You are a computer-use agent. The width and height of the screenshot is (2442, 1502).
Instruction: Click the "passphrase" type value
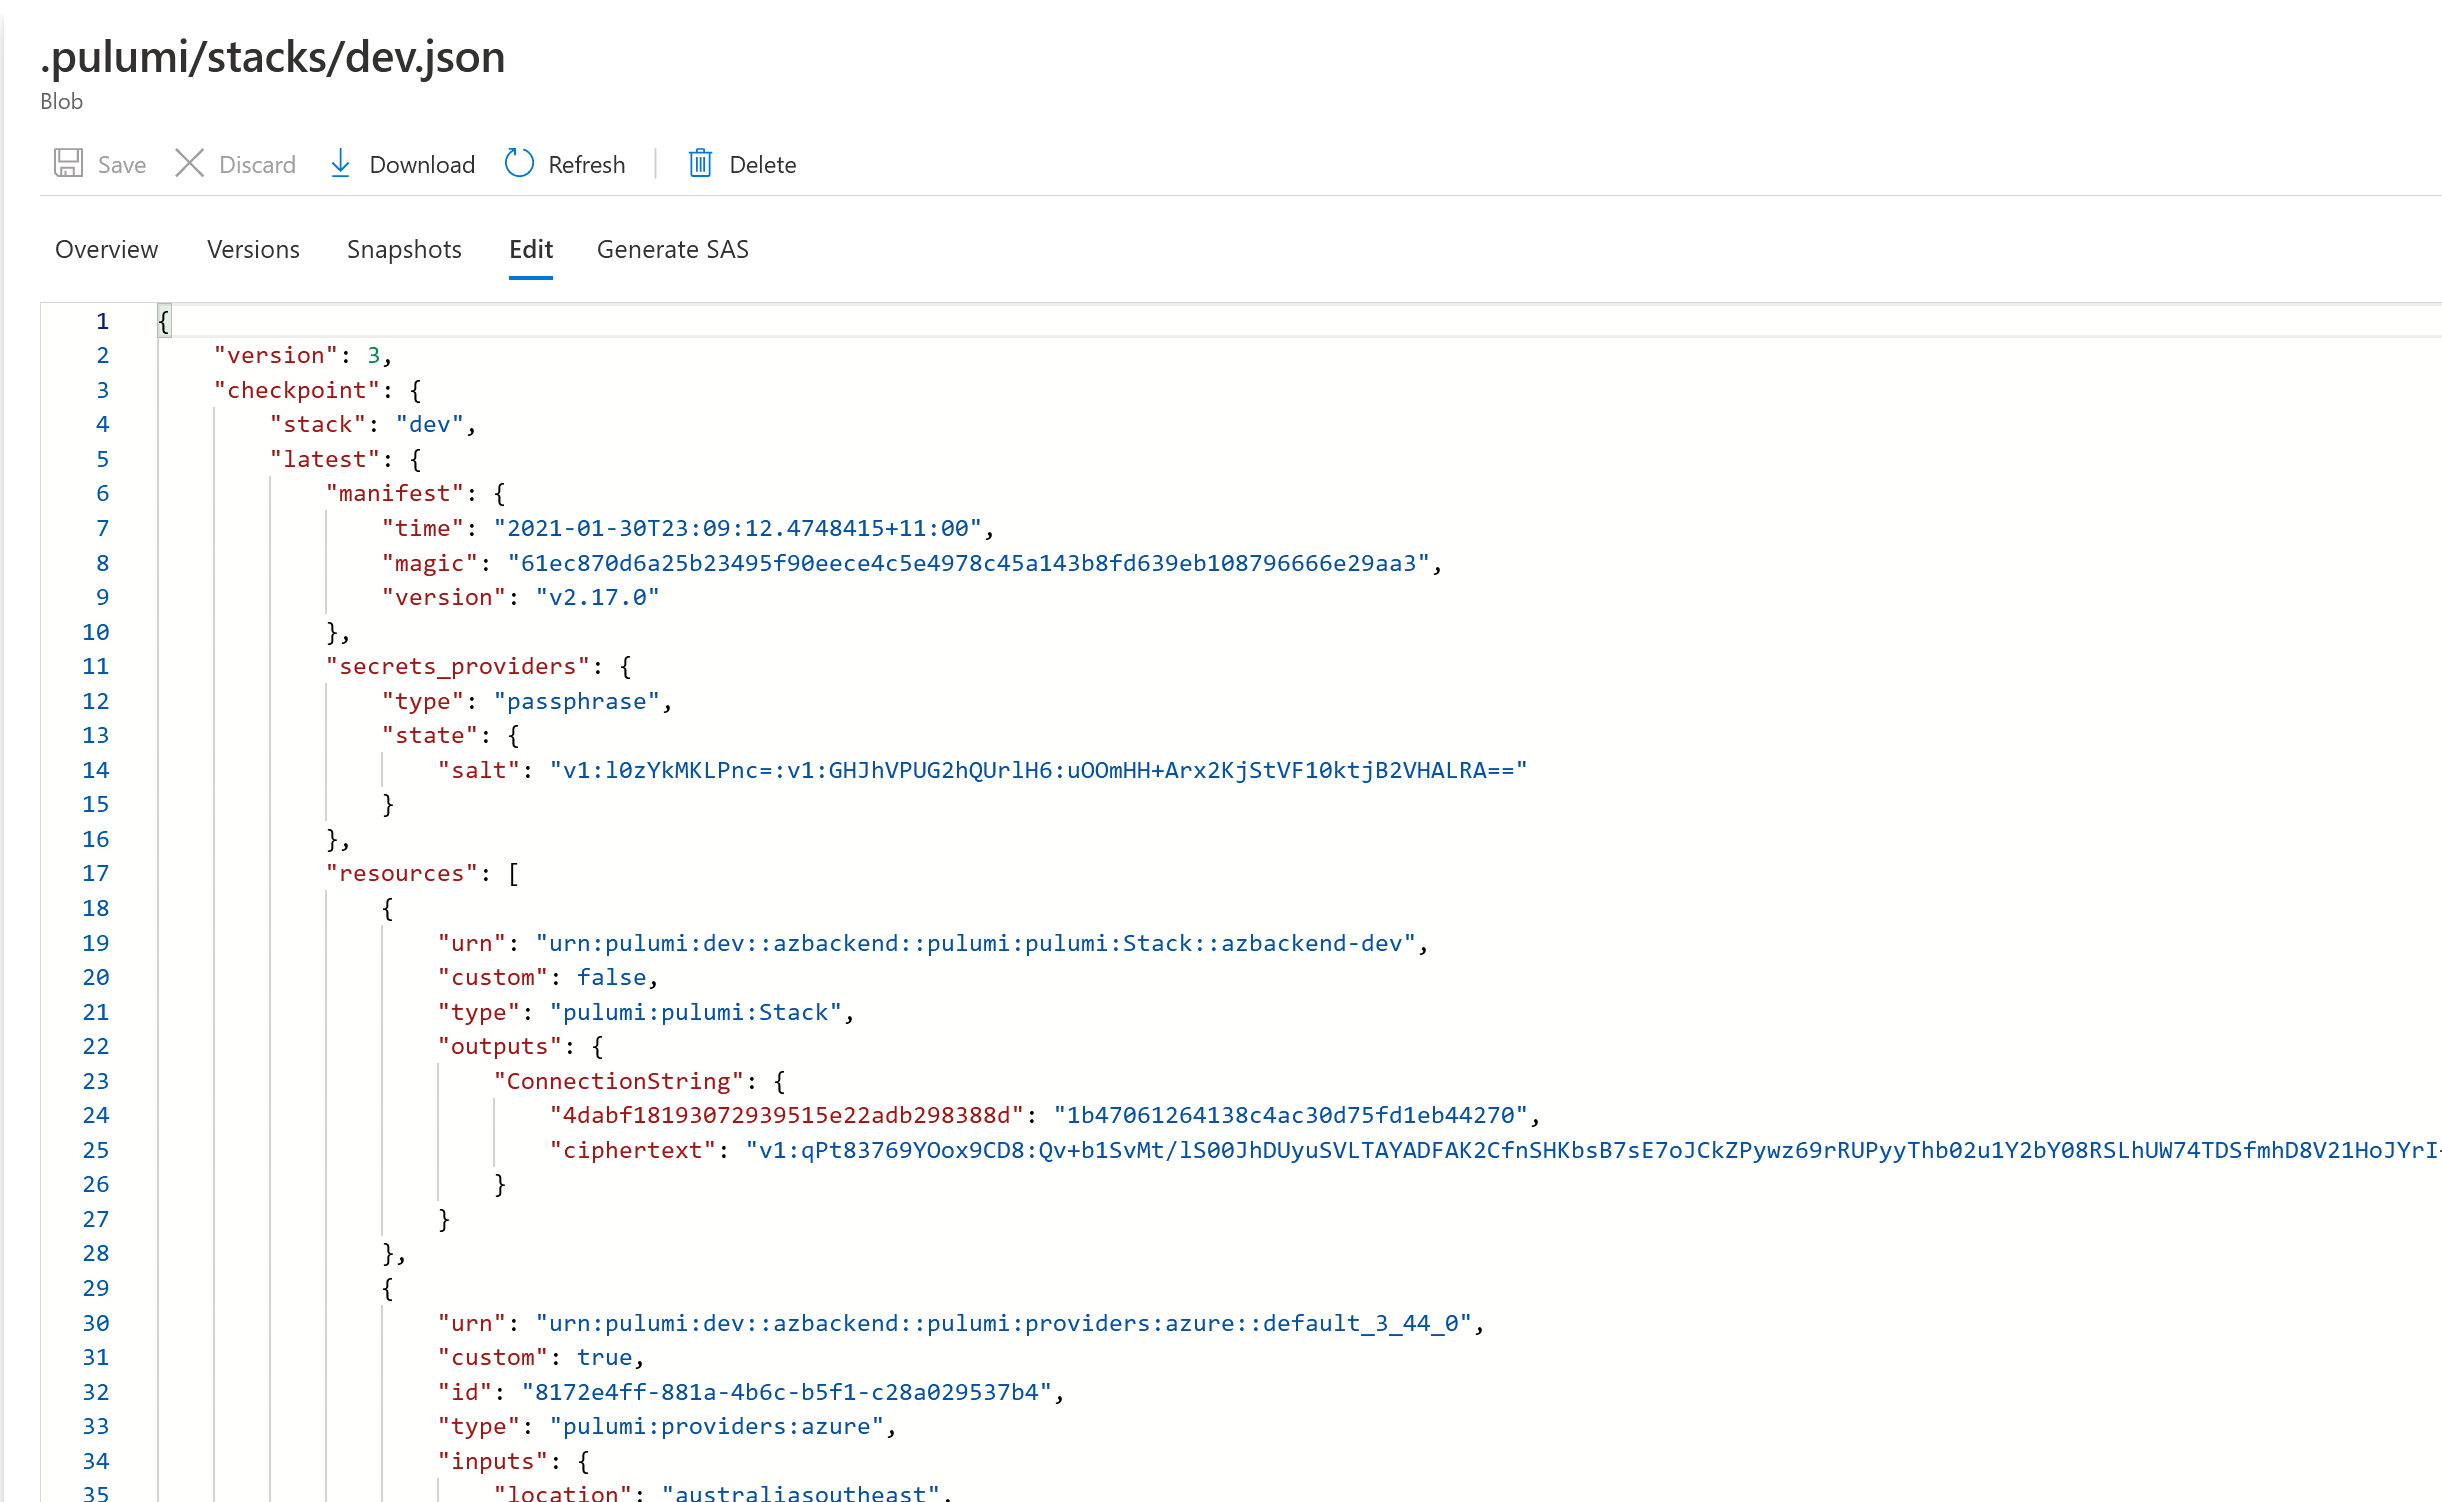577,701
